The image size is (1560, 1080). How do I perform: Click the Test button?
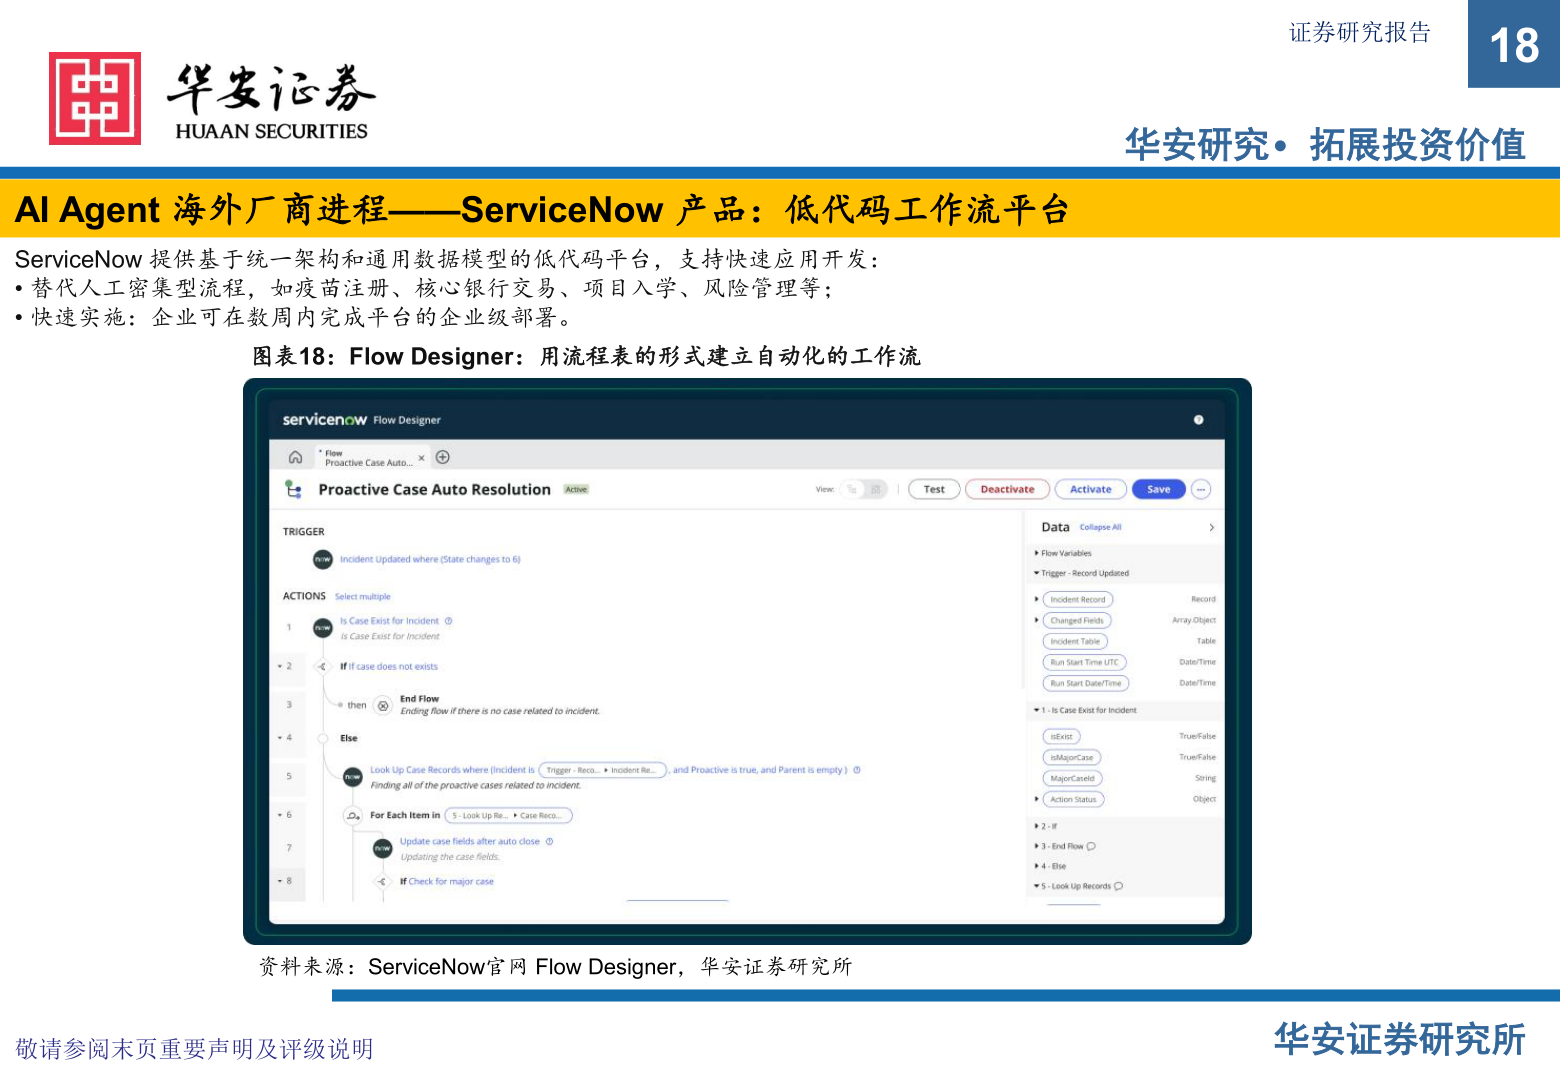(x=934, y=489)
